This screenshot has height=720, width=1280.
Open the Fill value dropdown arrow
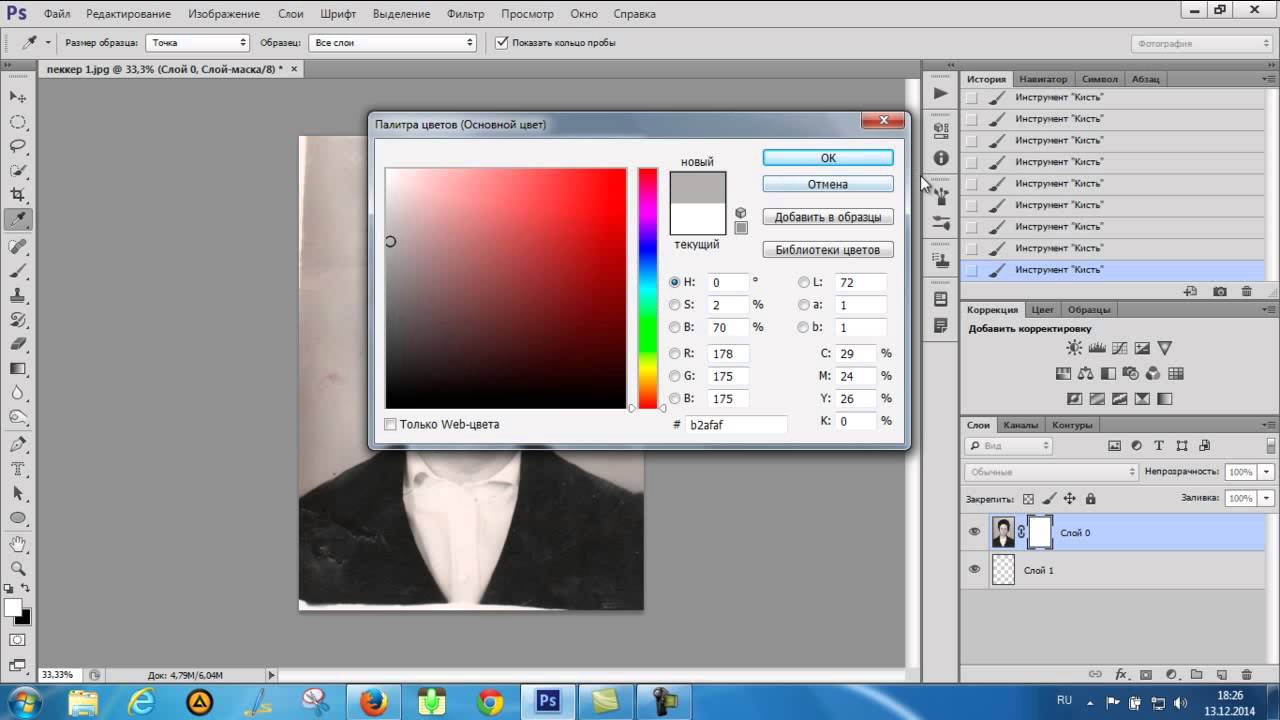click(x=1267, y=498)
